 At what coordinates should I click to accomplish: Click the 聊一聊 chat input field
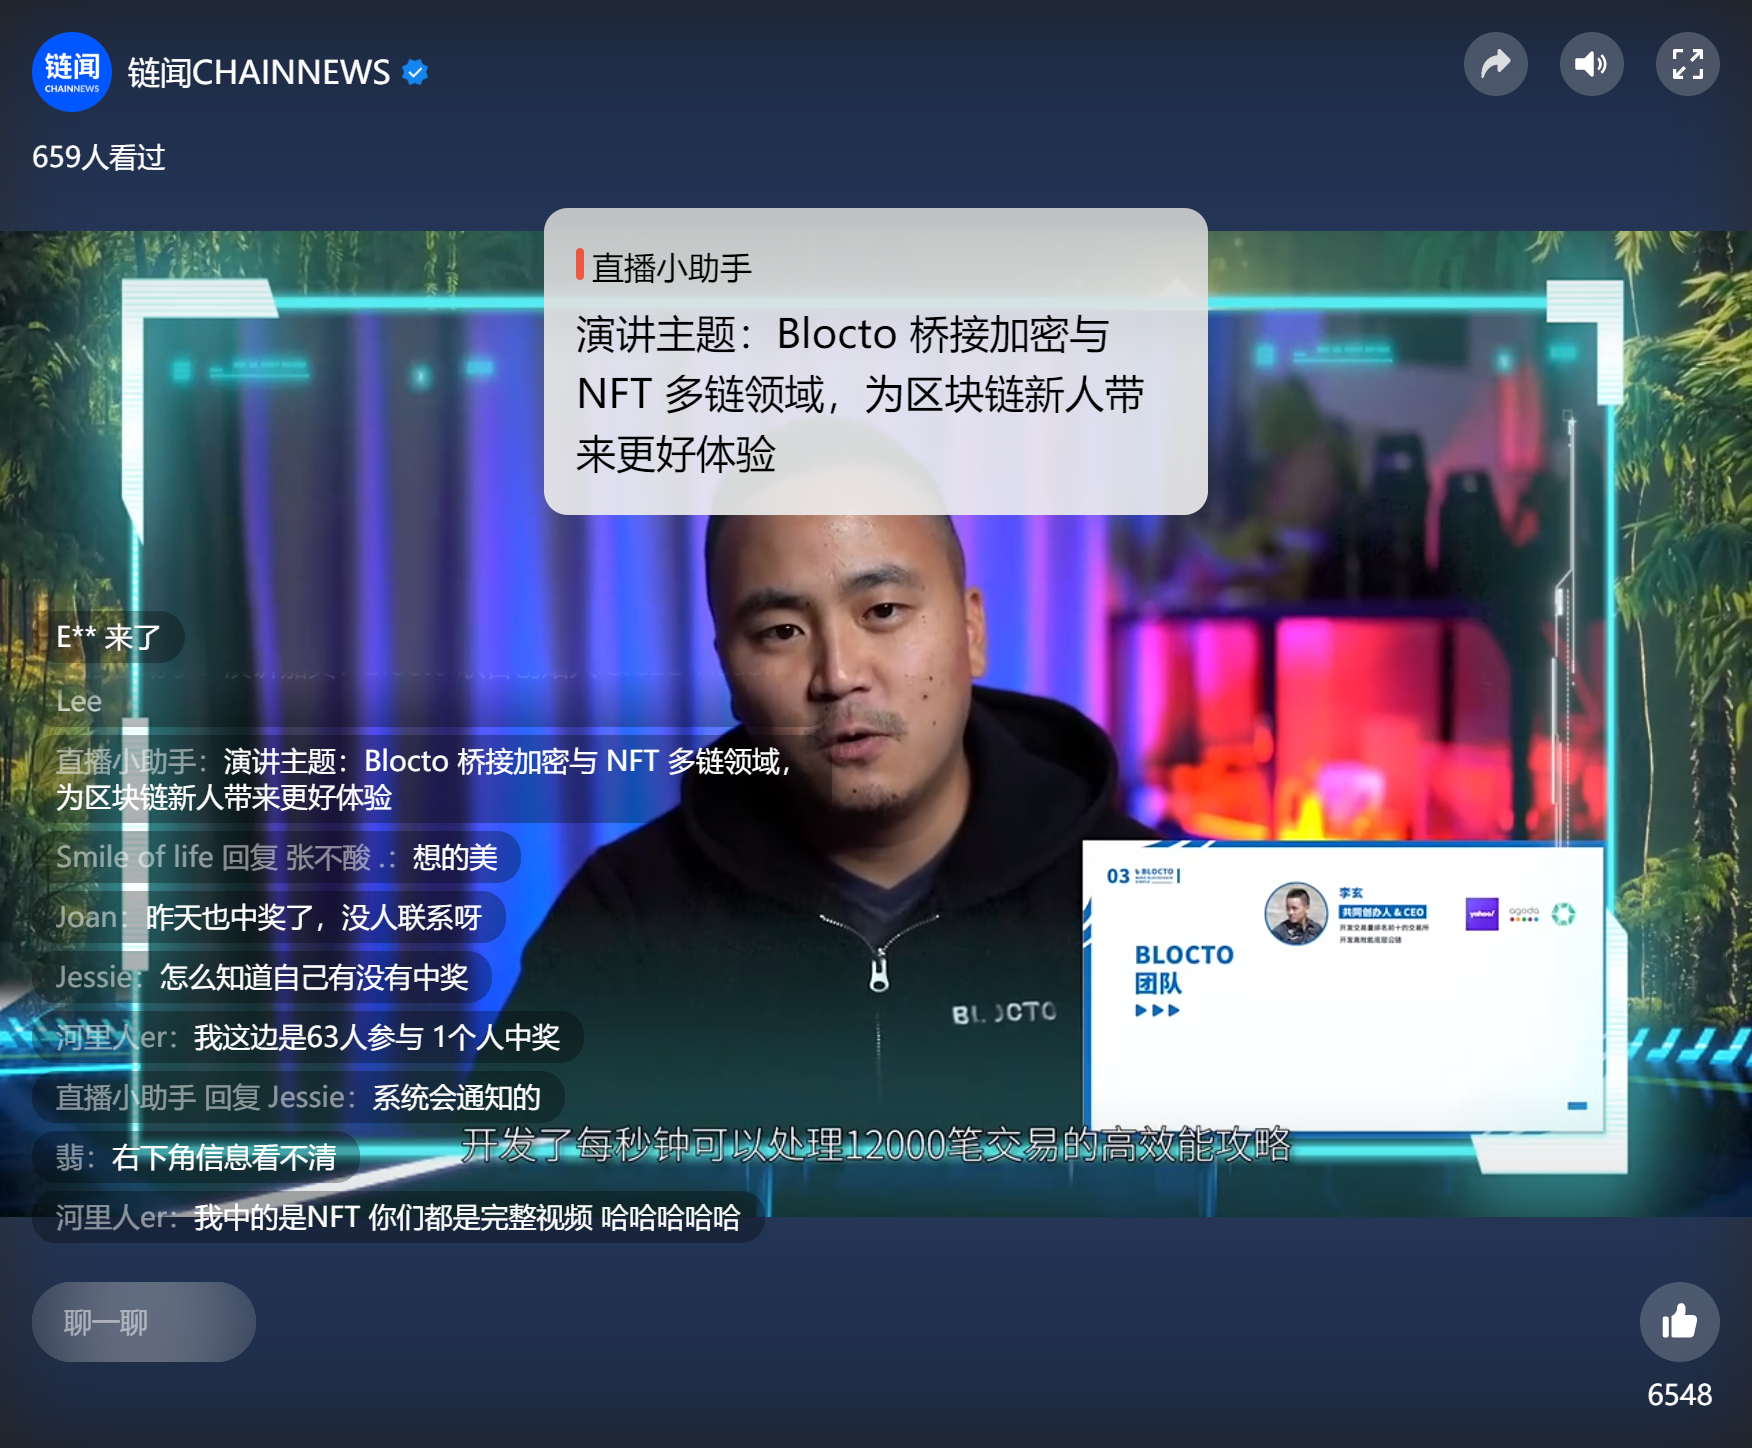coord(144,1322)
